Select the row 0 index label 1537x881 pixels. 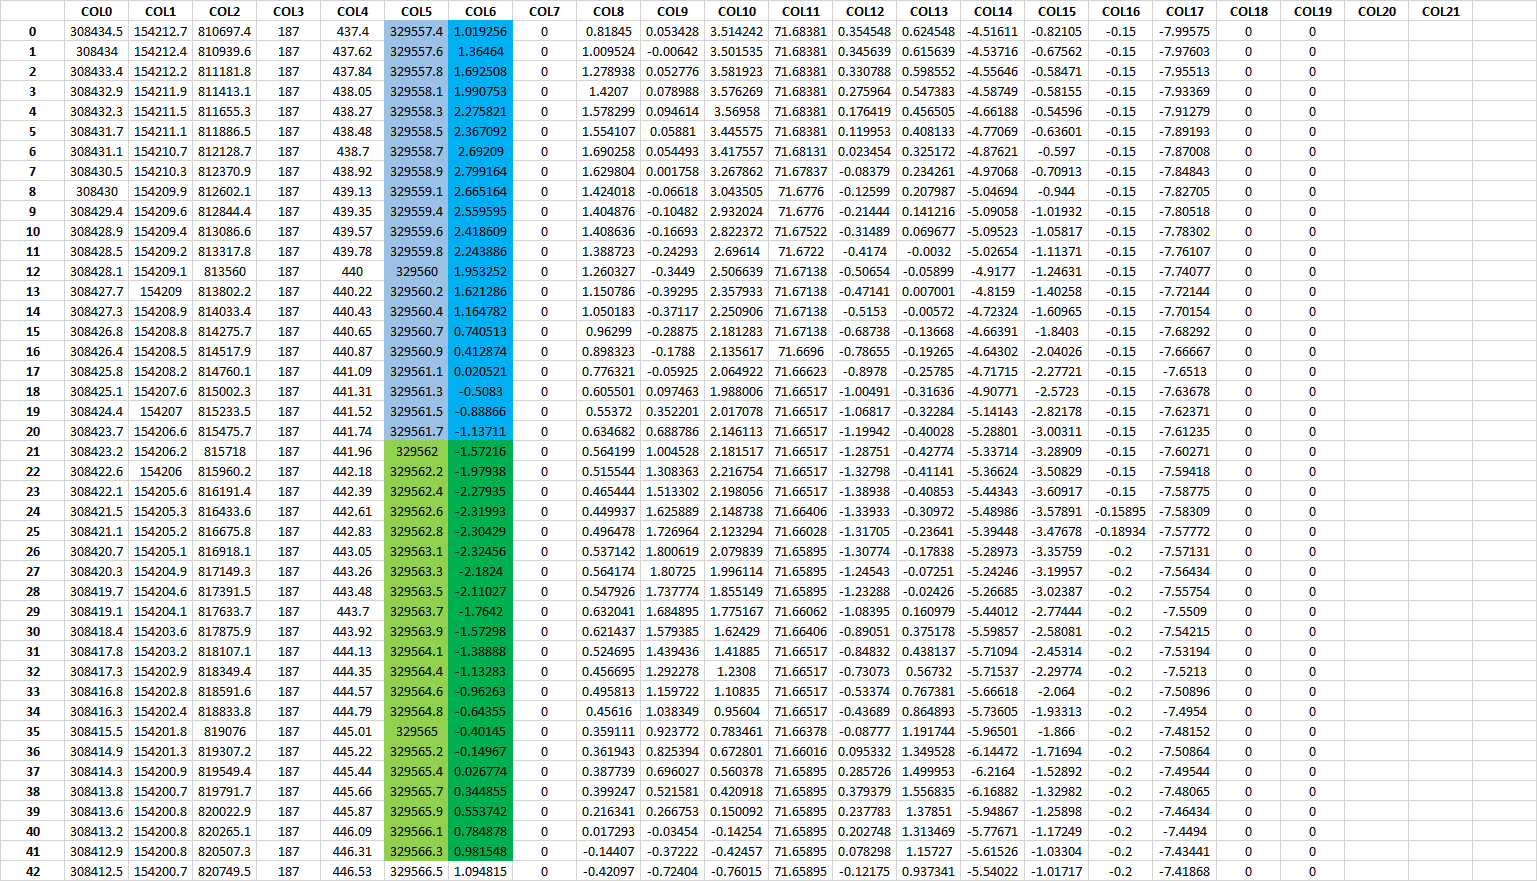tap(33, 31)
